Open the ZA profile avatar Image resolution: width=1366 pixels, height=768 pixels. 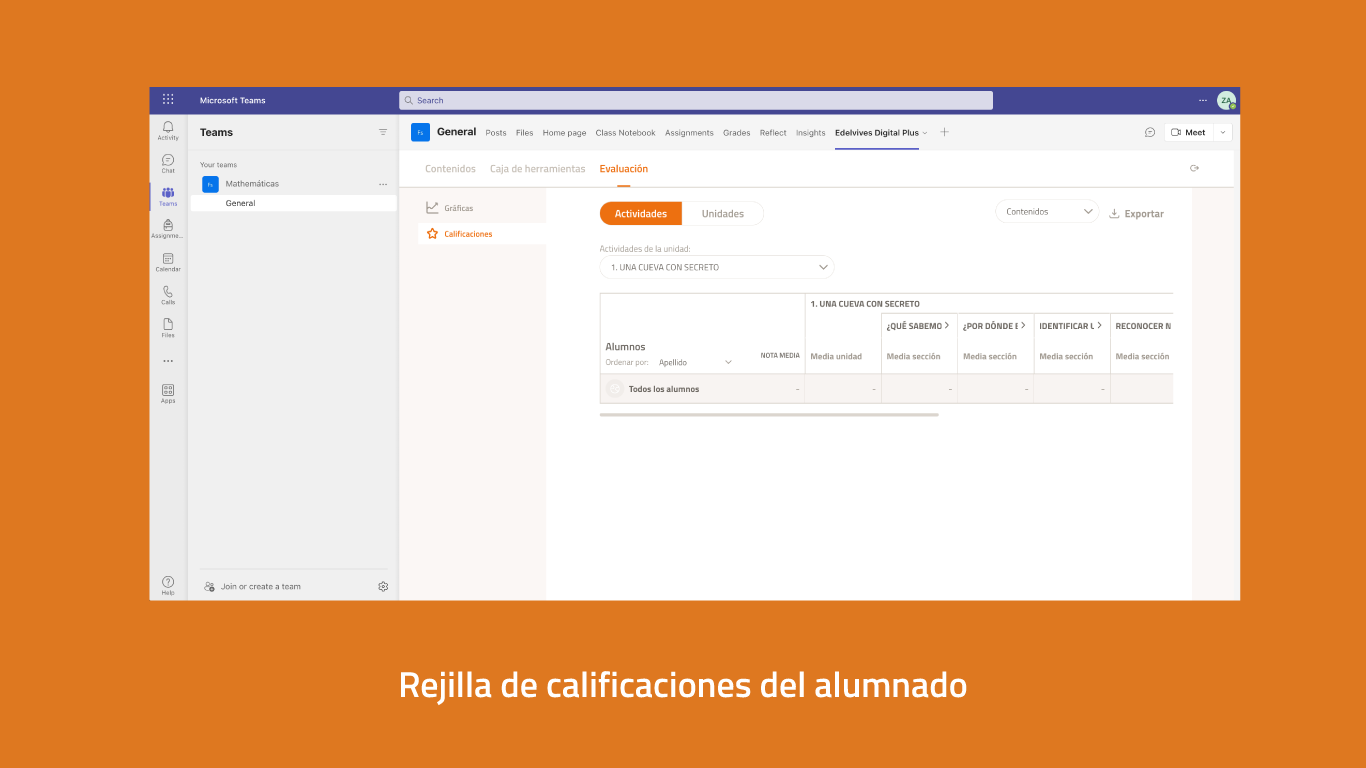tap(1226, 100)
